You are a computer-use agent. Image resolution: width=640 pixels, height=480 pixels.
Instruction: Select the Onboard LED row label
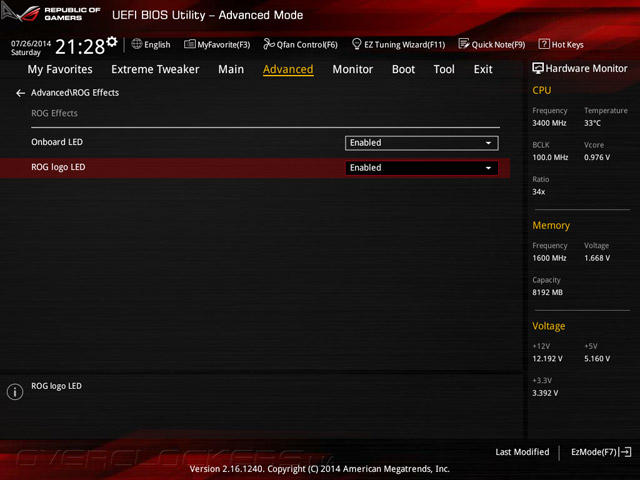click(x=57, y=142)
